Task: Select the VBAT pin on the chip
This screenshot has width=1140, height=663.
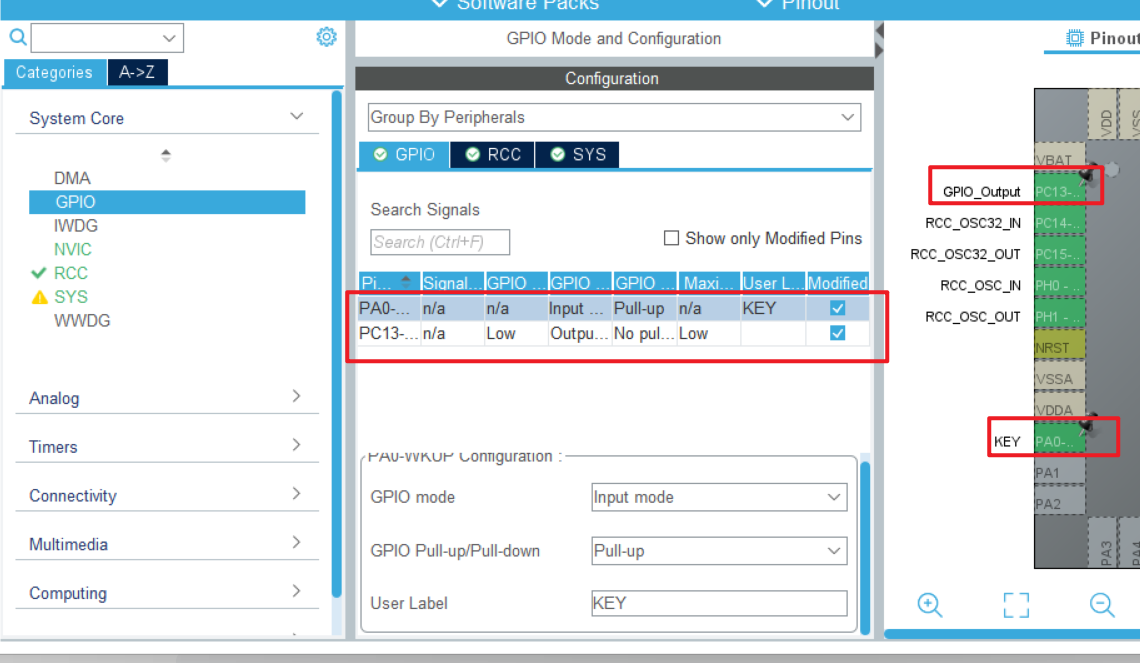Action: [1059, 158]
